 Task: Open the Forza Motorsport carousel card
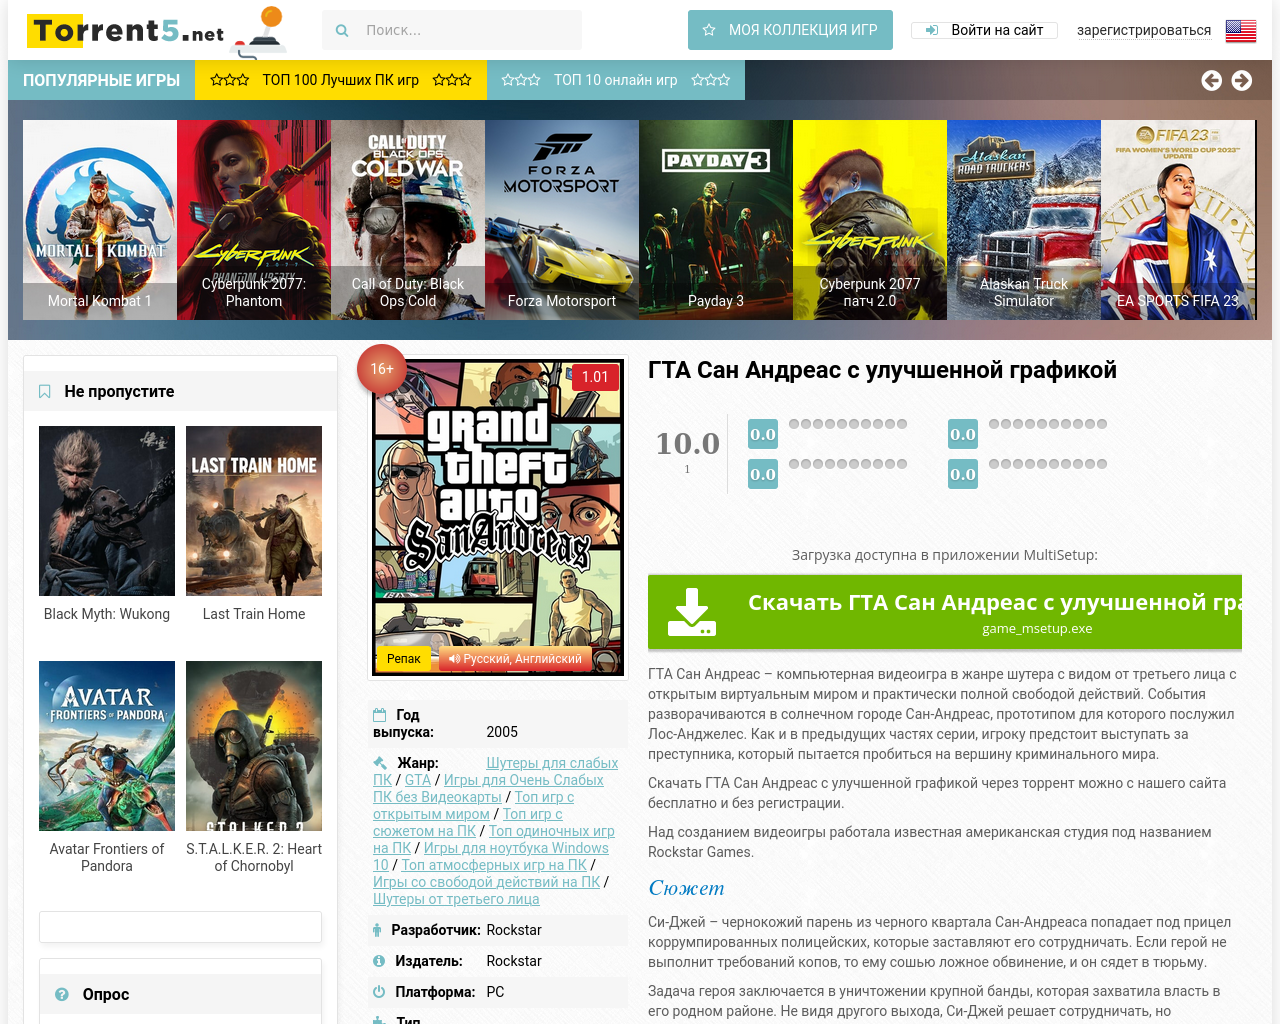coord(562,220)
